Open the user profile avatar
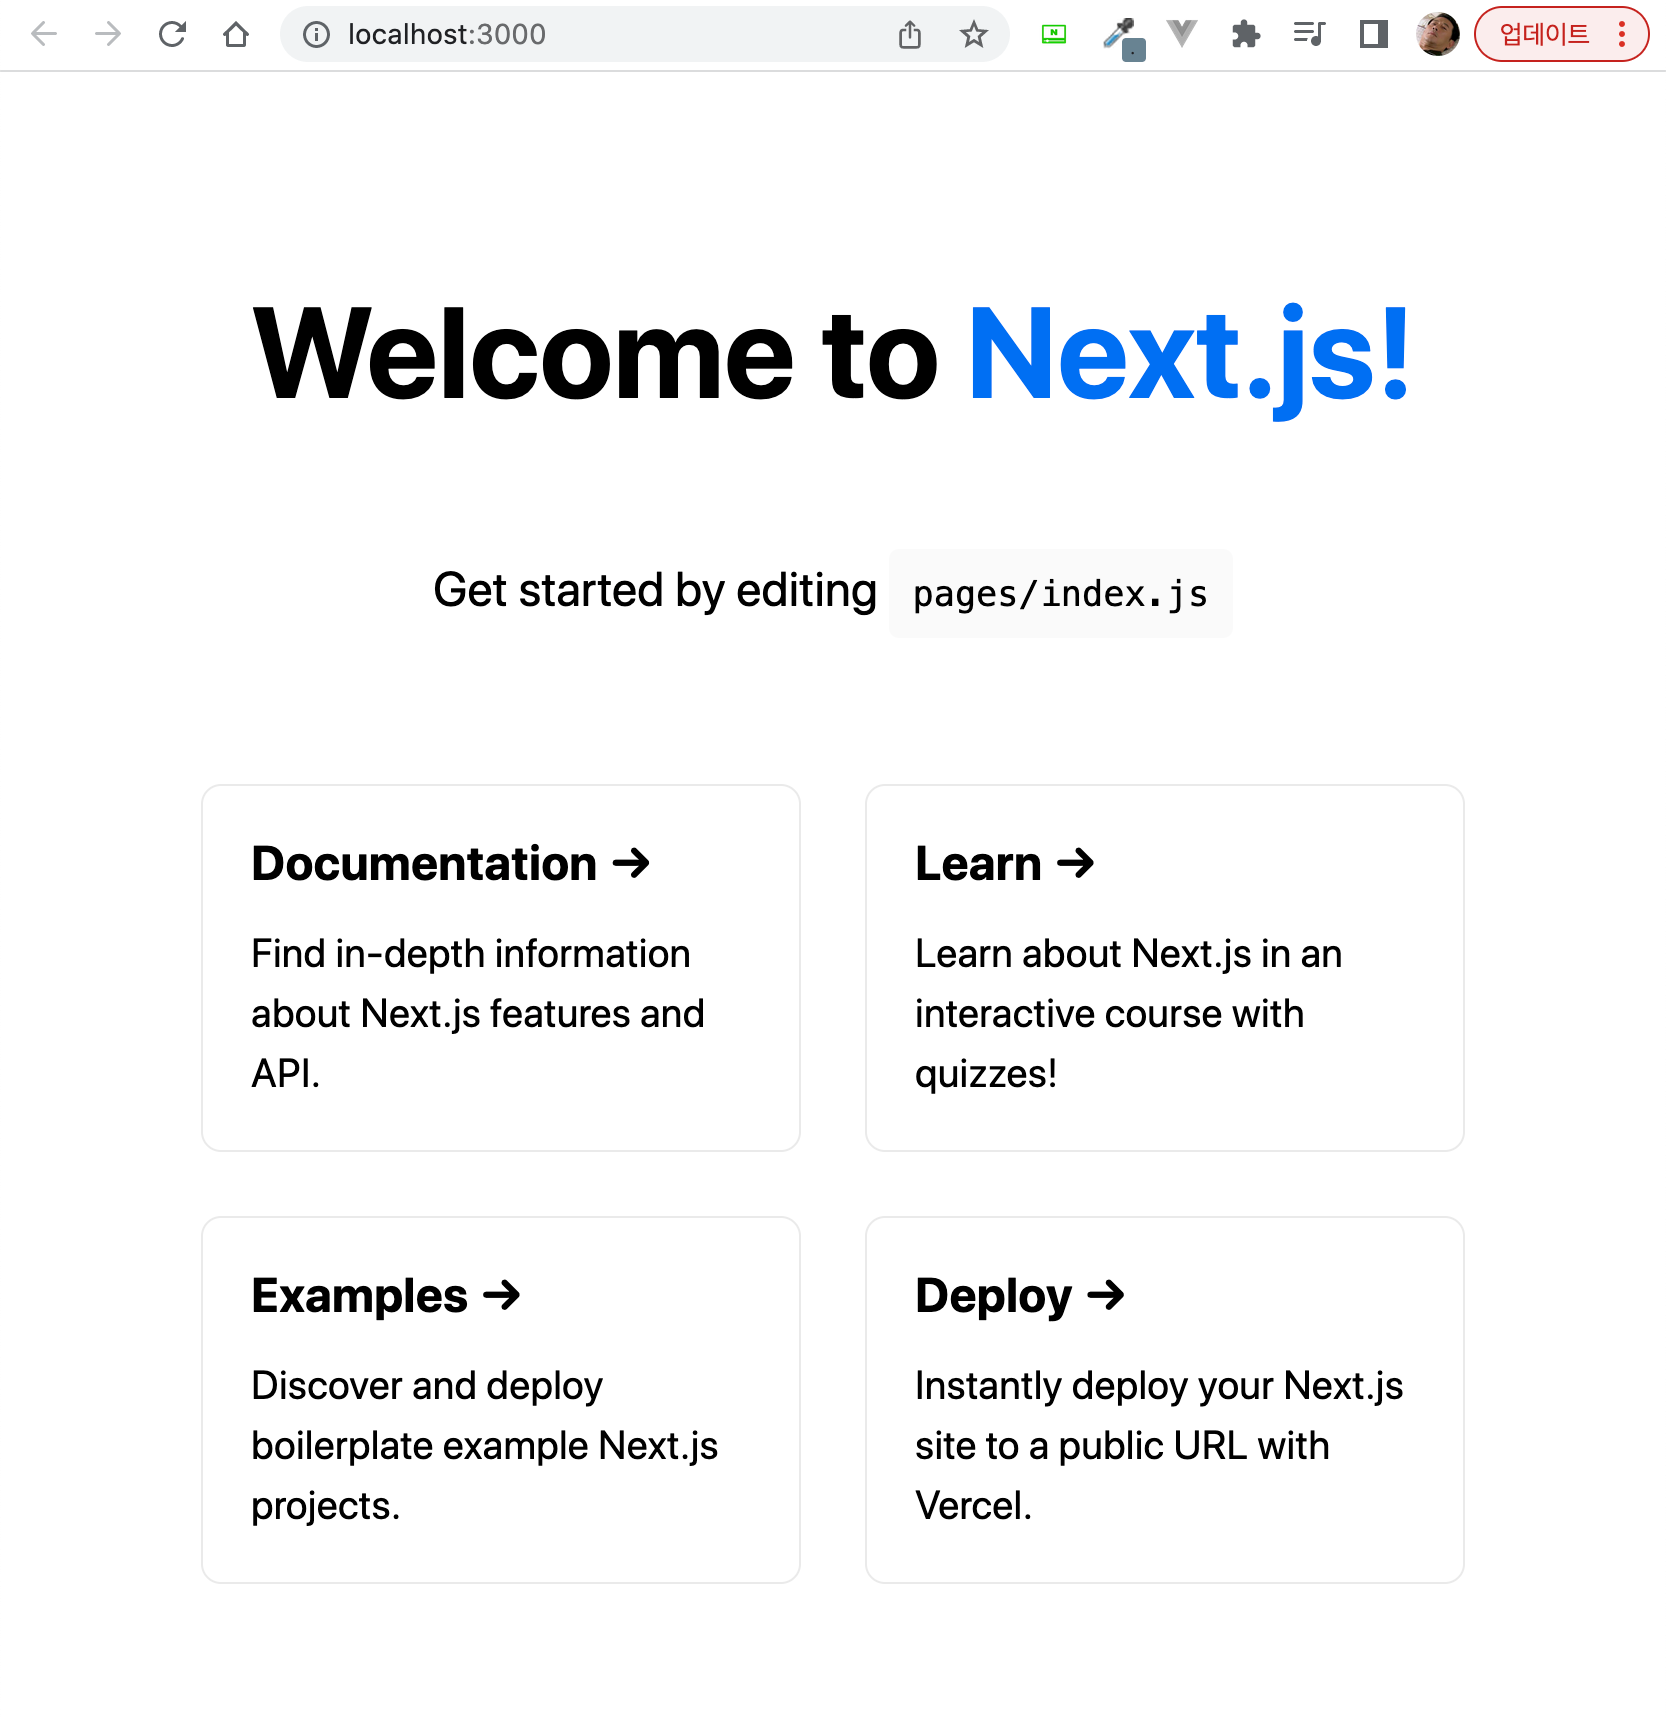Screen dimensions: 1666x1718 1438,35
